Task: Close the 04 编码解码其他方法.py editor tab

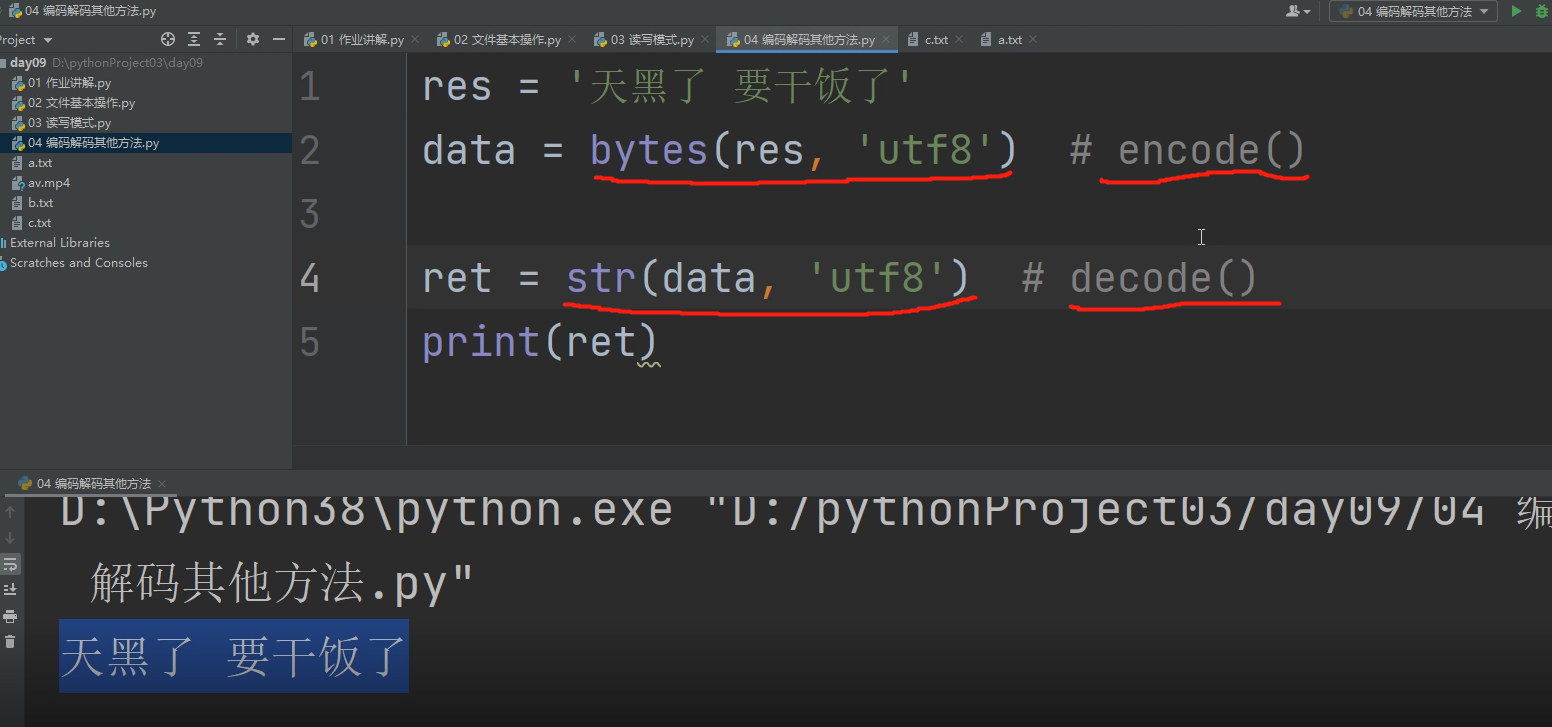Action: coord(887,40)
